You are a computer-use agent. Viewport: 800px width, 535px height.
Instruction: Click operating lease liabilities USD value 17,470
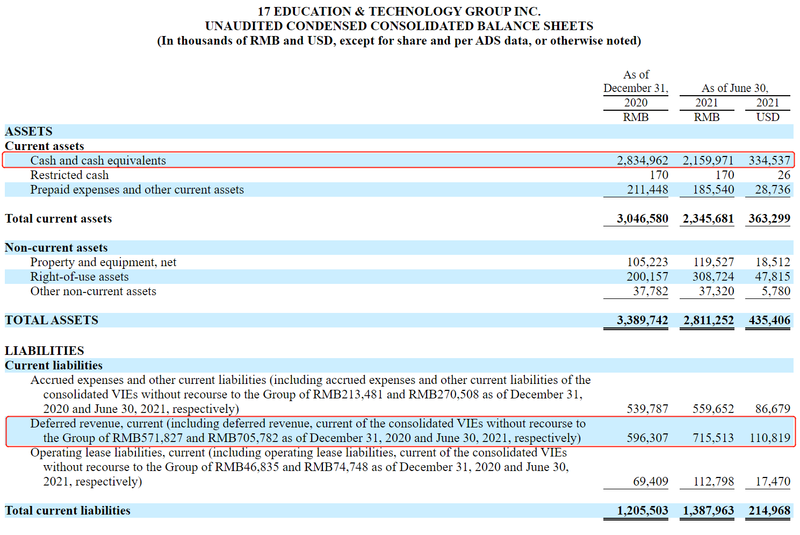pyautogui.click(x=773, y=482)
